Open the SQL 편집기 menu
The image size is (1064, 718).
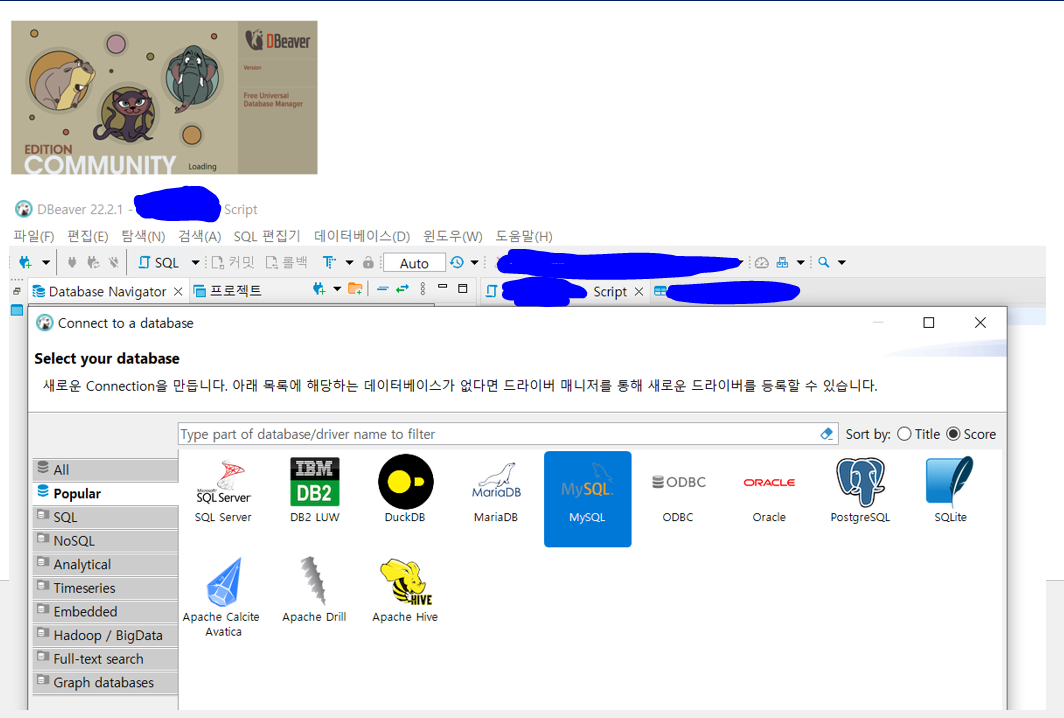[267, 236]
